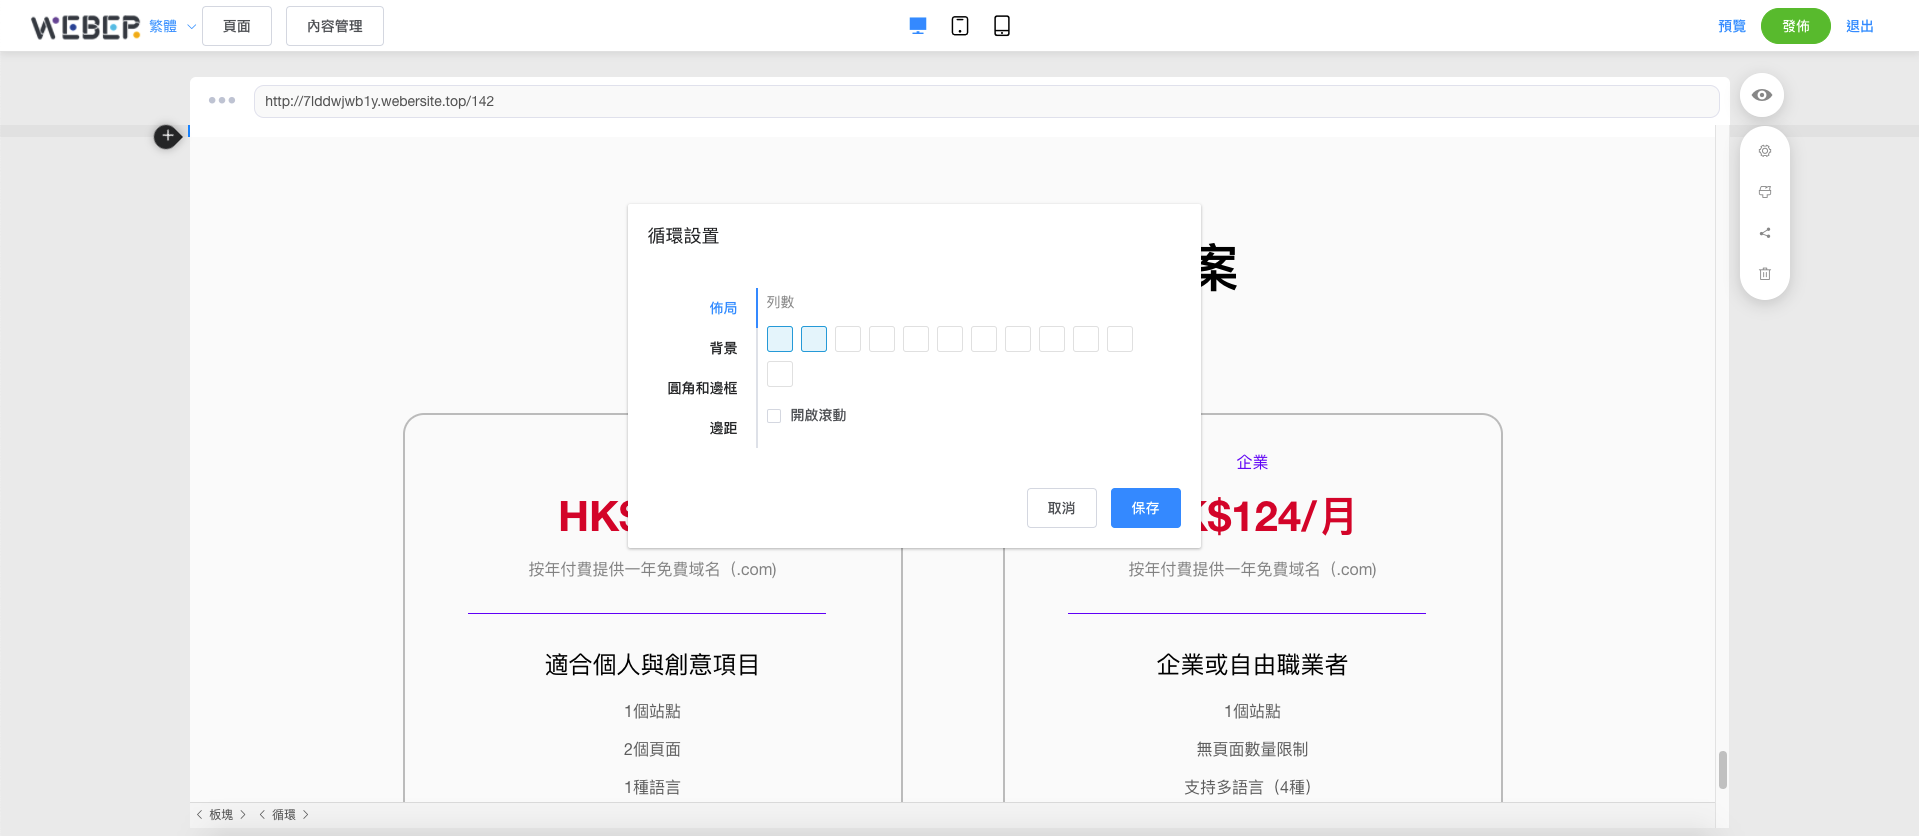Click the 循環設置 dialog title
Screen dimensions: 1919x836
point(683,236)
